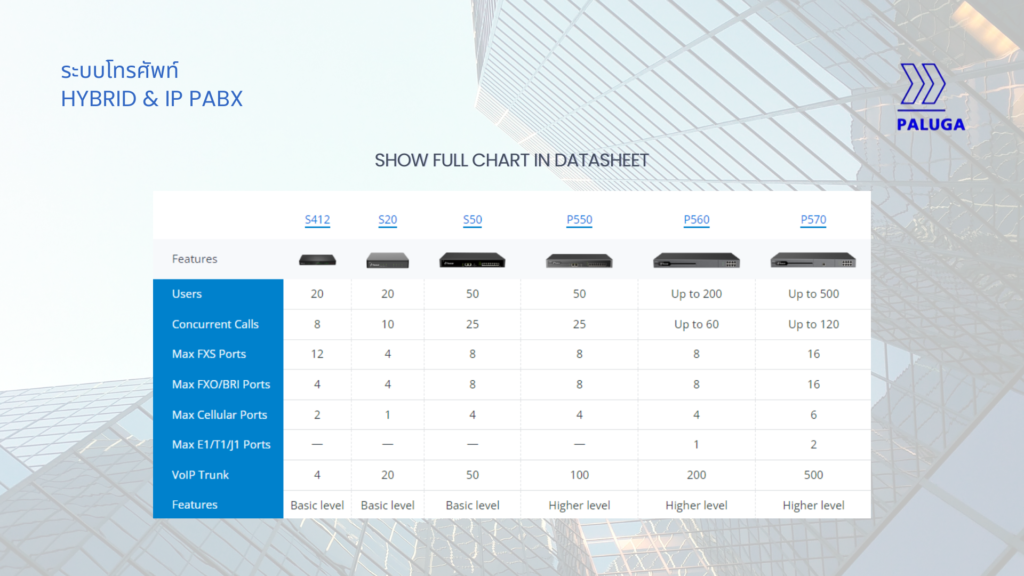1024x576 pixels.
Task: Open the P560 model link
Action: 696,220
